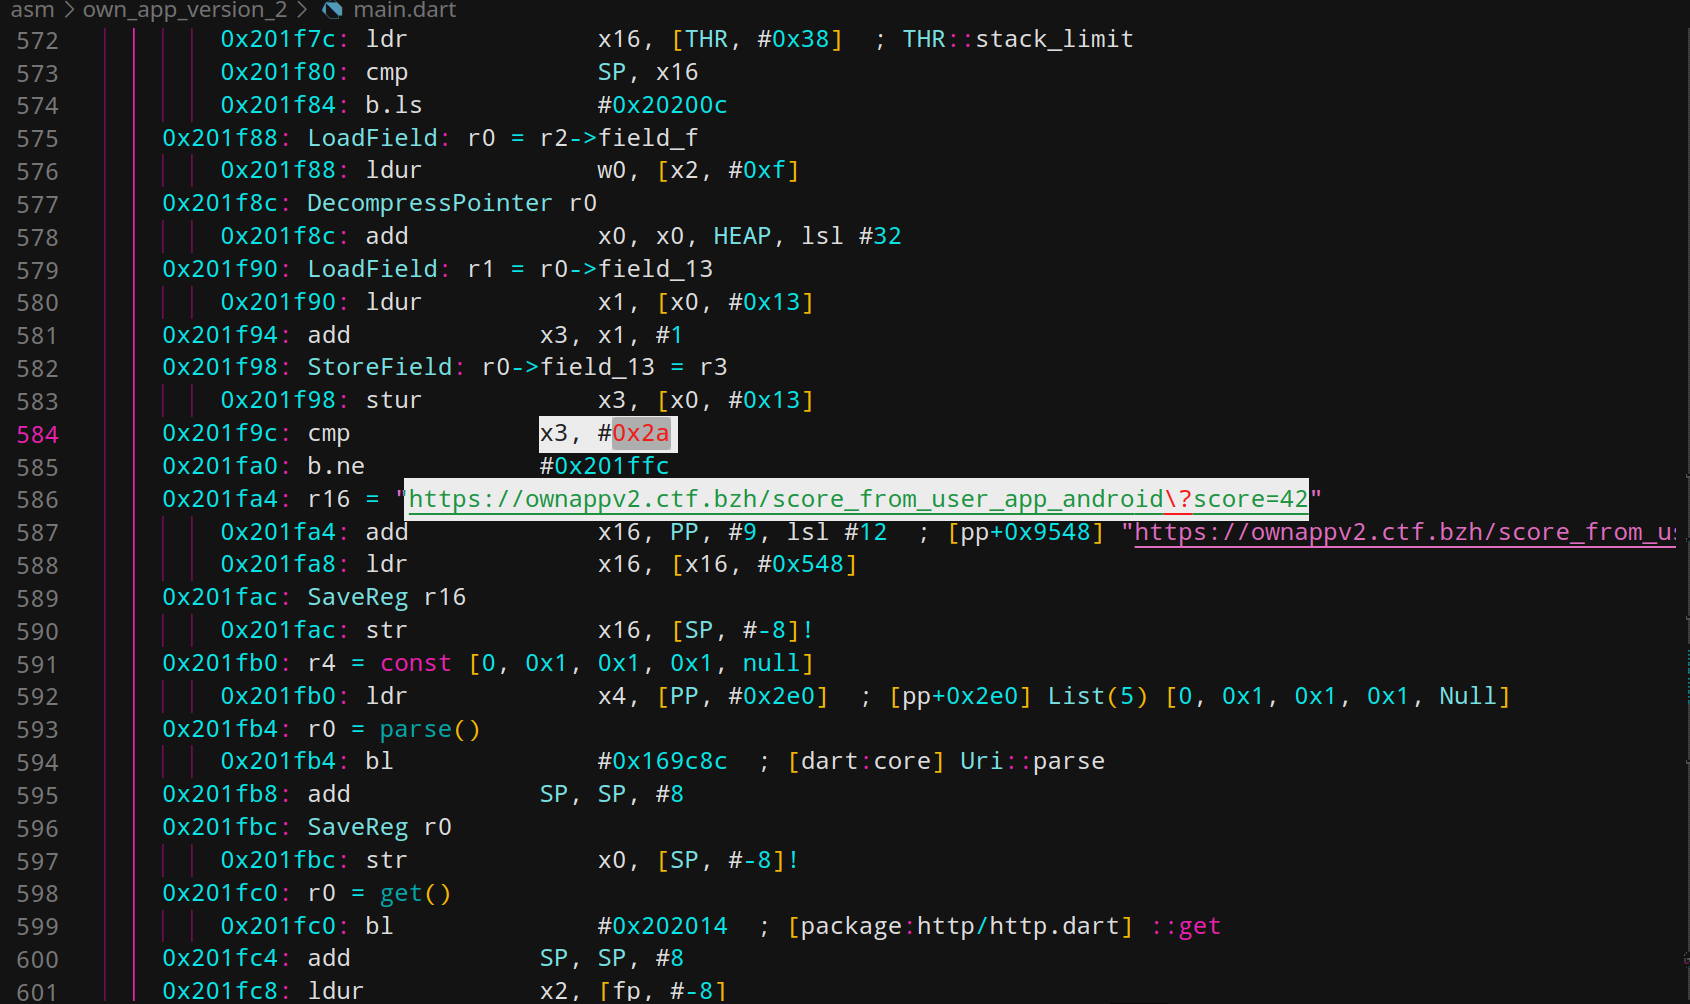Click SaveReg r16 on line 589
The height and width of the screenshot is (1004, 1690).
(386, 597)
